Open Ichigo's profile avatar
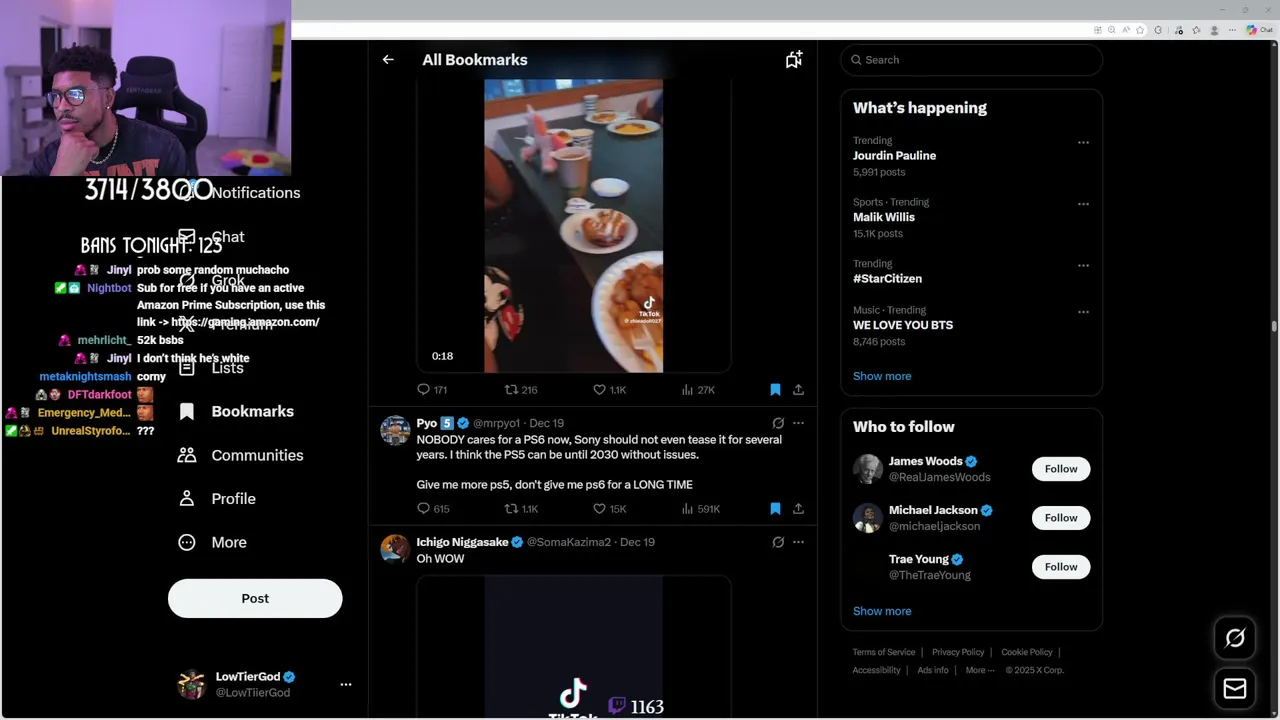1280x720 pixels. coord(395,550)
